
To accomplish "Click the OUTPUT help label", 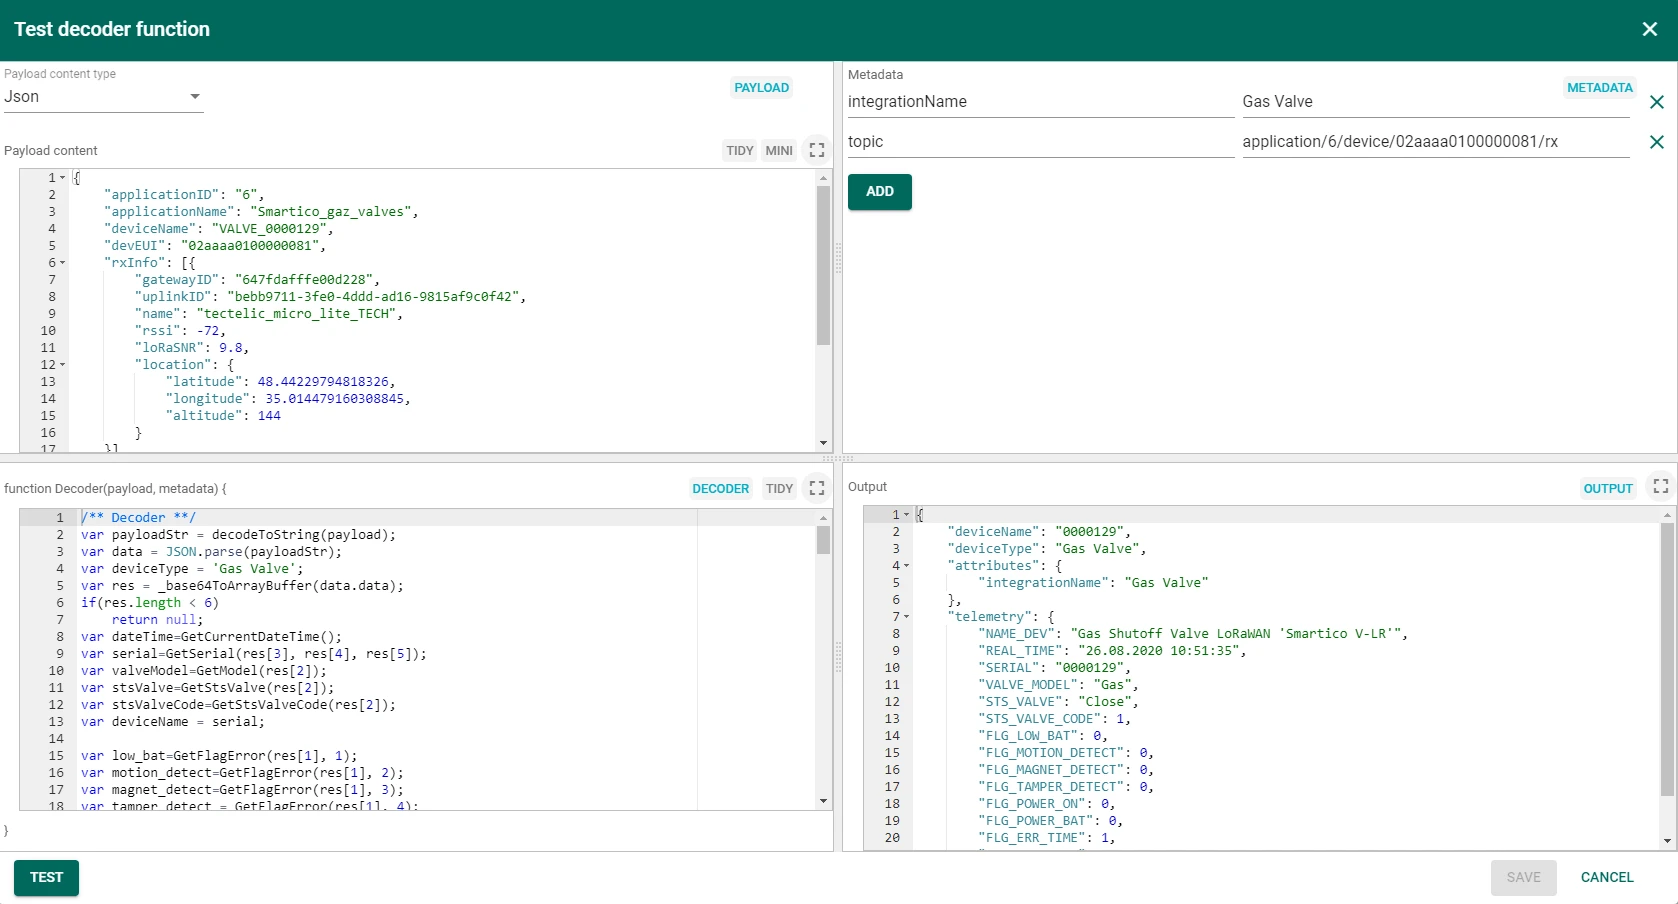I will (1608, 489).
